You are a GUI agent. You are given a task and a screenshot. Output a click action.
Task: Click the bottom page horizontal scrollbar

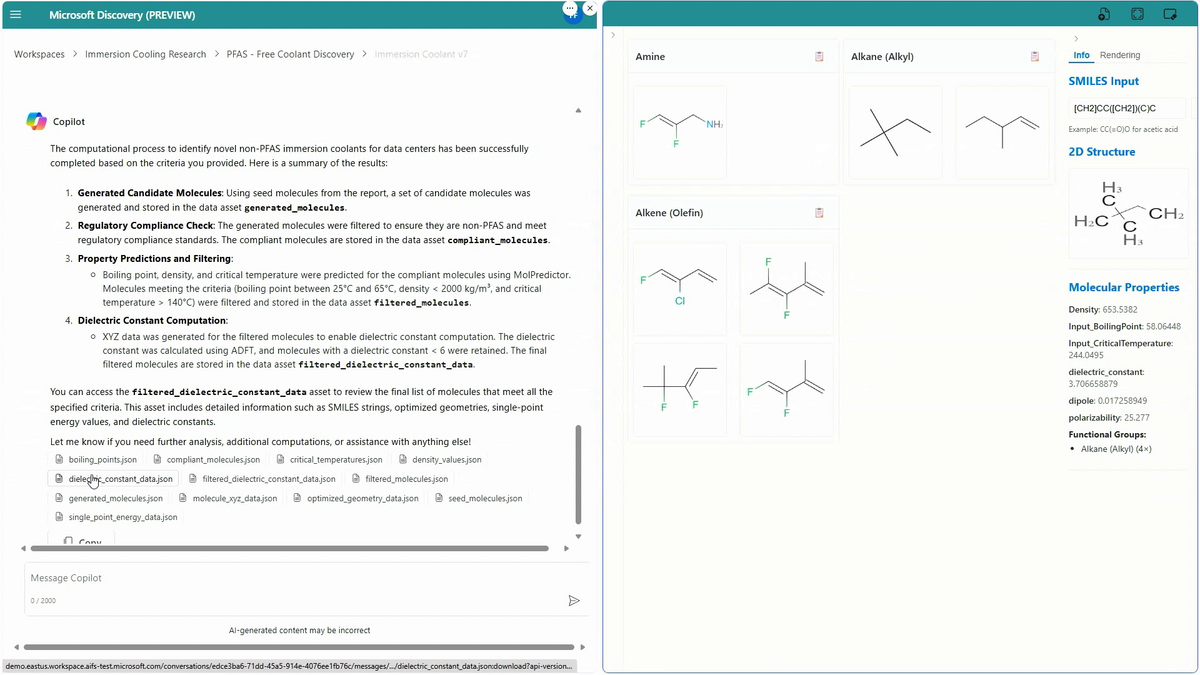(299, 647)
